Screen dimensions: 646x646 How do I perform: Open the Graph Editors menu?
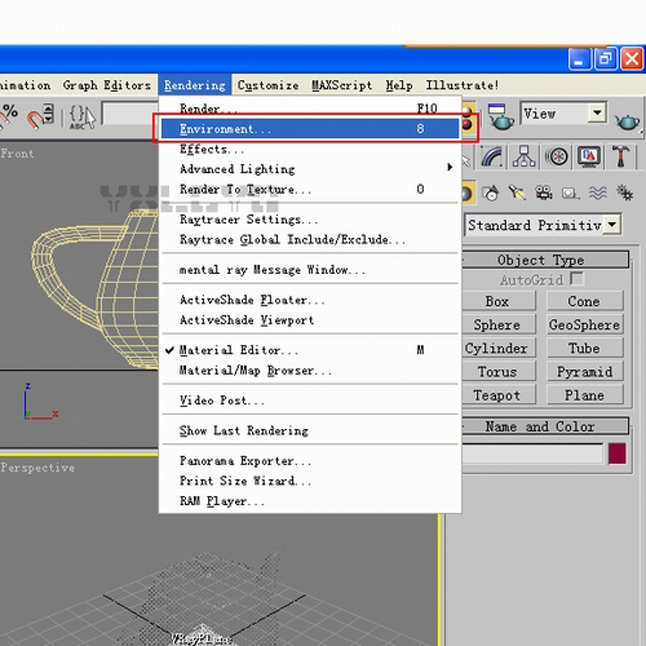tap(107, 85)
